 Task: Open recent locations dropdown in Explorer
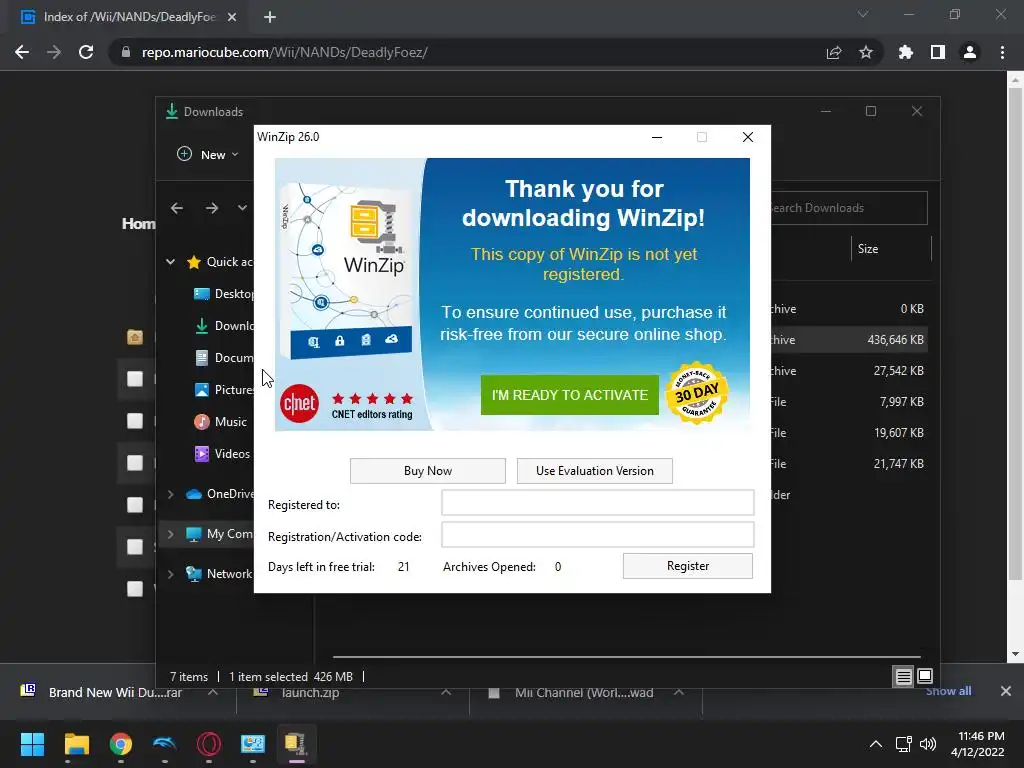click(x=242, y=208)
